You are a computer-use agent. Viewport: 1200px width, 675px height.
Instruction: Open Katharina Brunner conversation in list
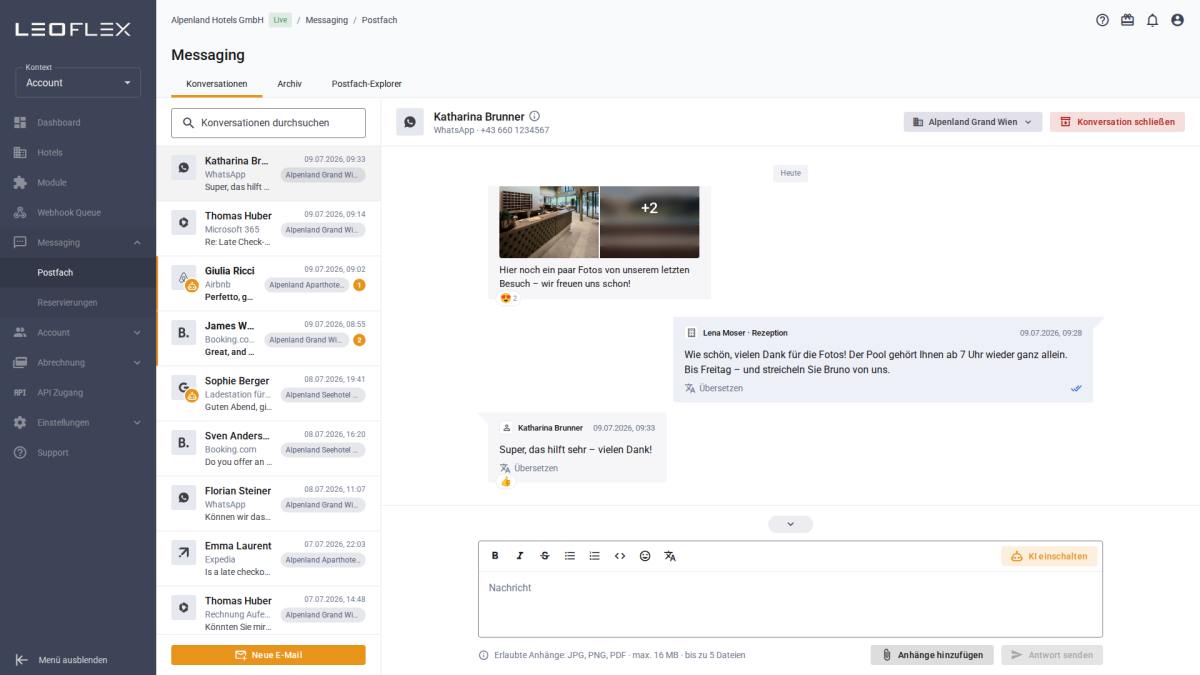pos(268,173)
